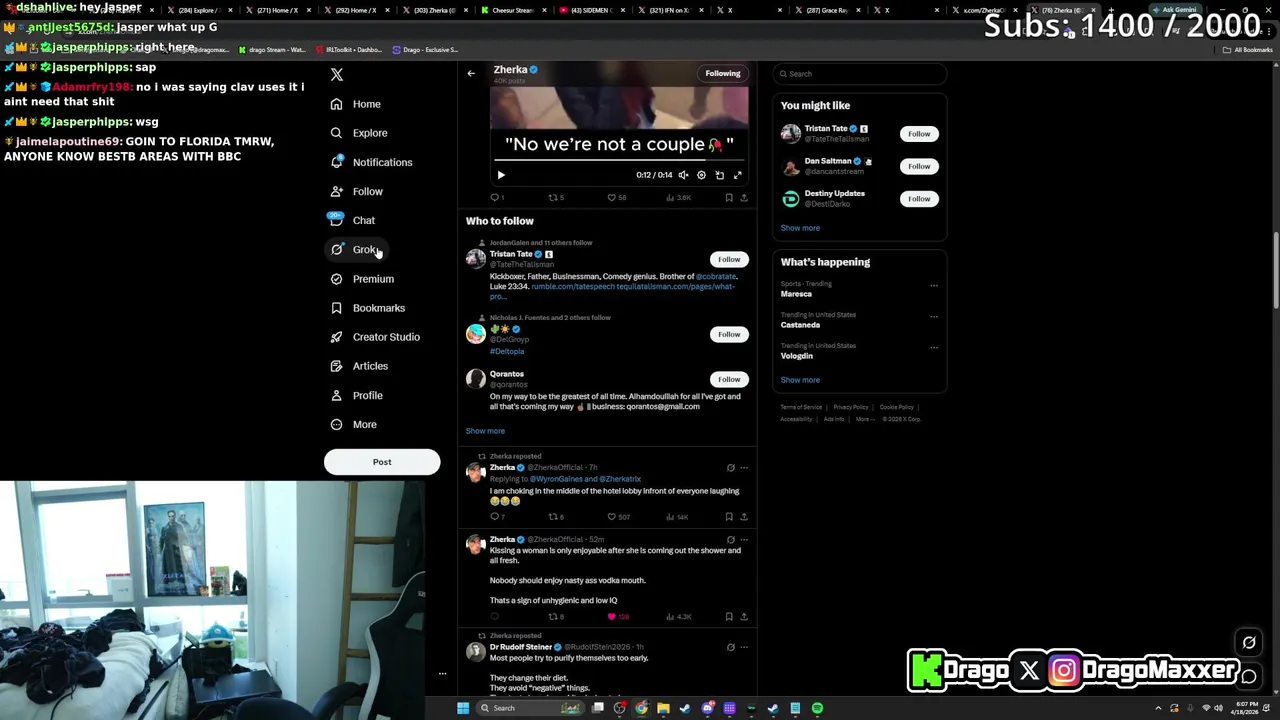Go back with the arrow beside Zherka

coord(471,73)
